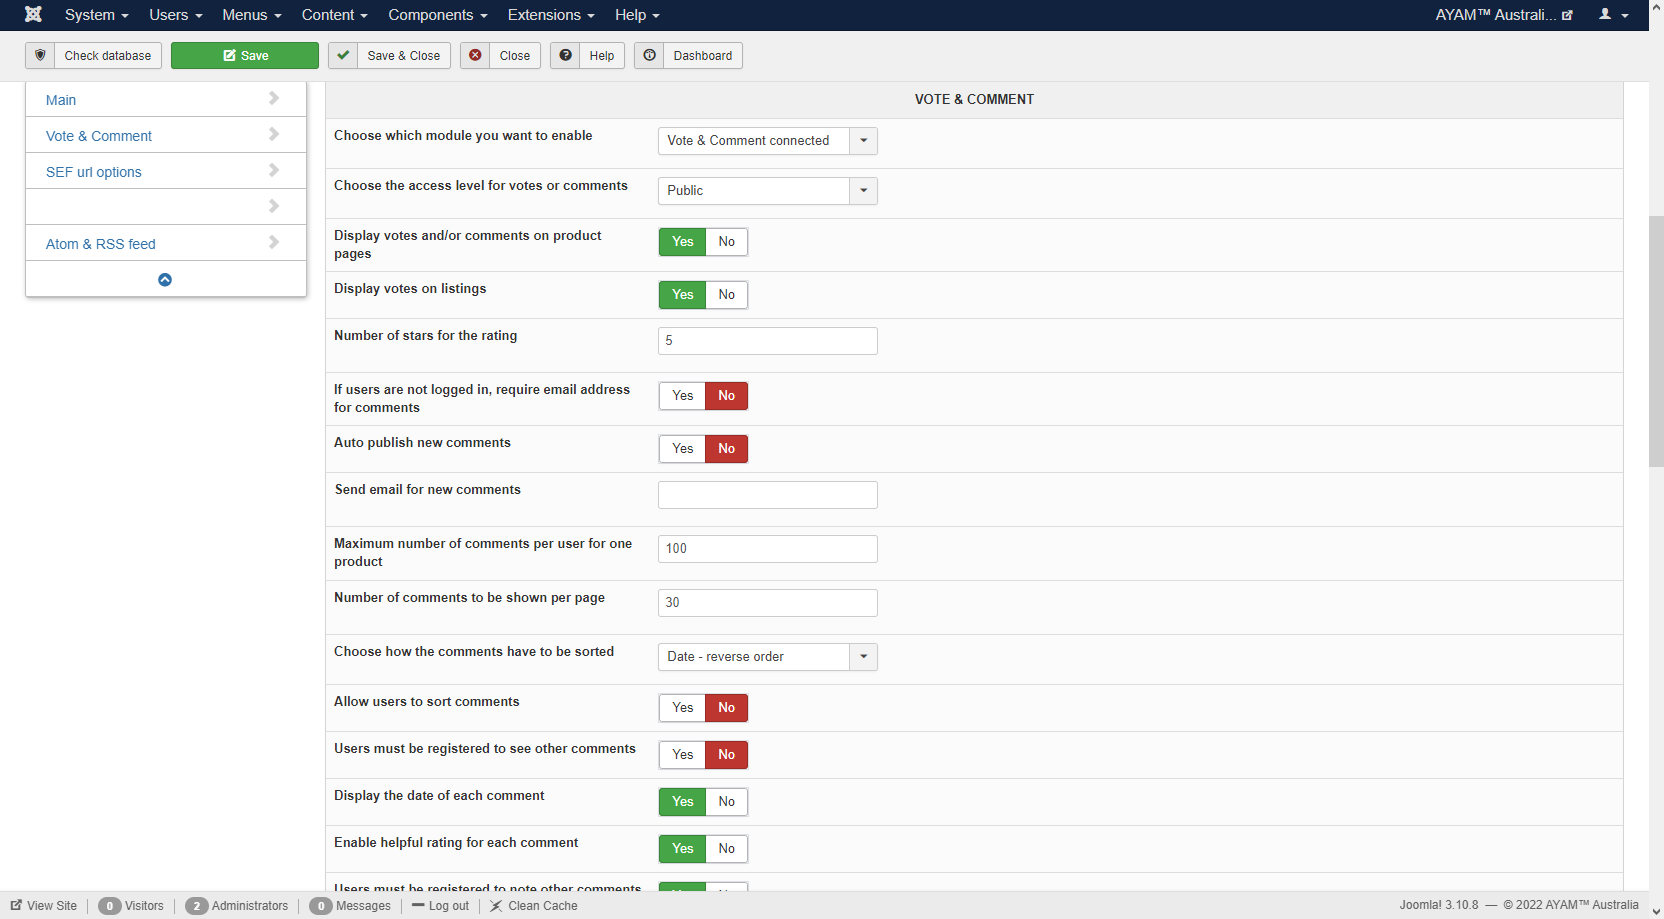The image size is (1664, 919).
Task: Open the Content menu
Action: [x=335, y=15]
